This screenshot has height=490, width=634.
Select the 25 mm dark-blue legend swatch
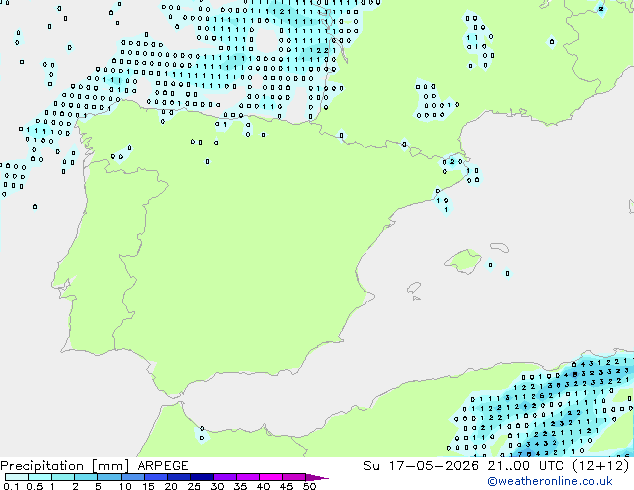coord(201,477)
